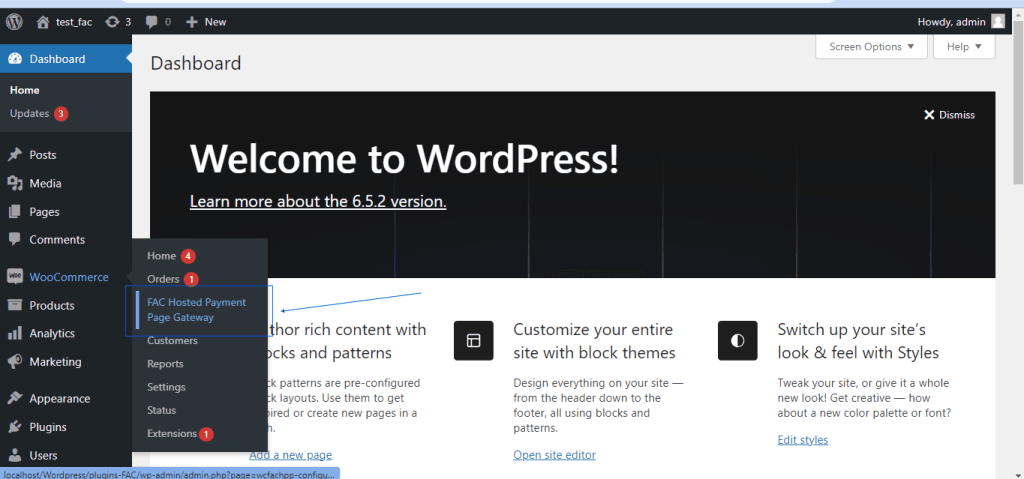The image size is (1024, 479).
Task: Click the Products archive box icon
Action: pyautogui.click(x=15, y=305)
